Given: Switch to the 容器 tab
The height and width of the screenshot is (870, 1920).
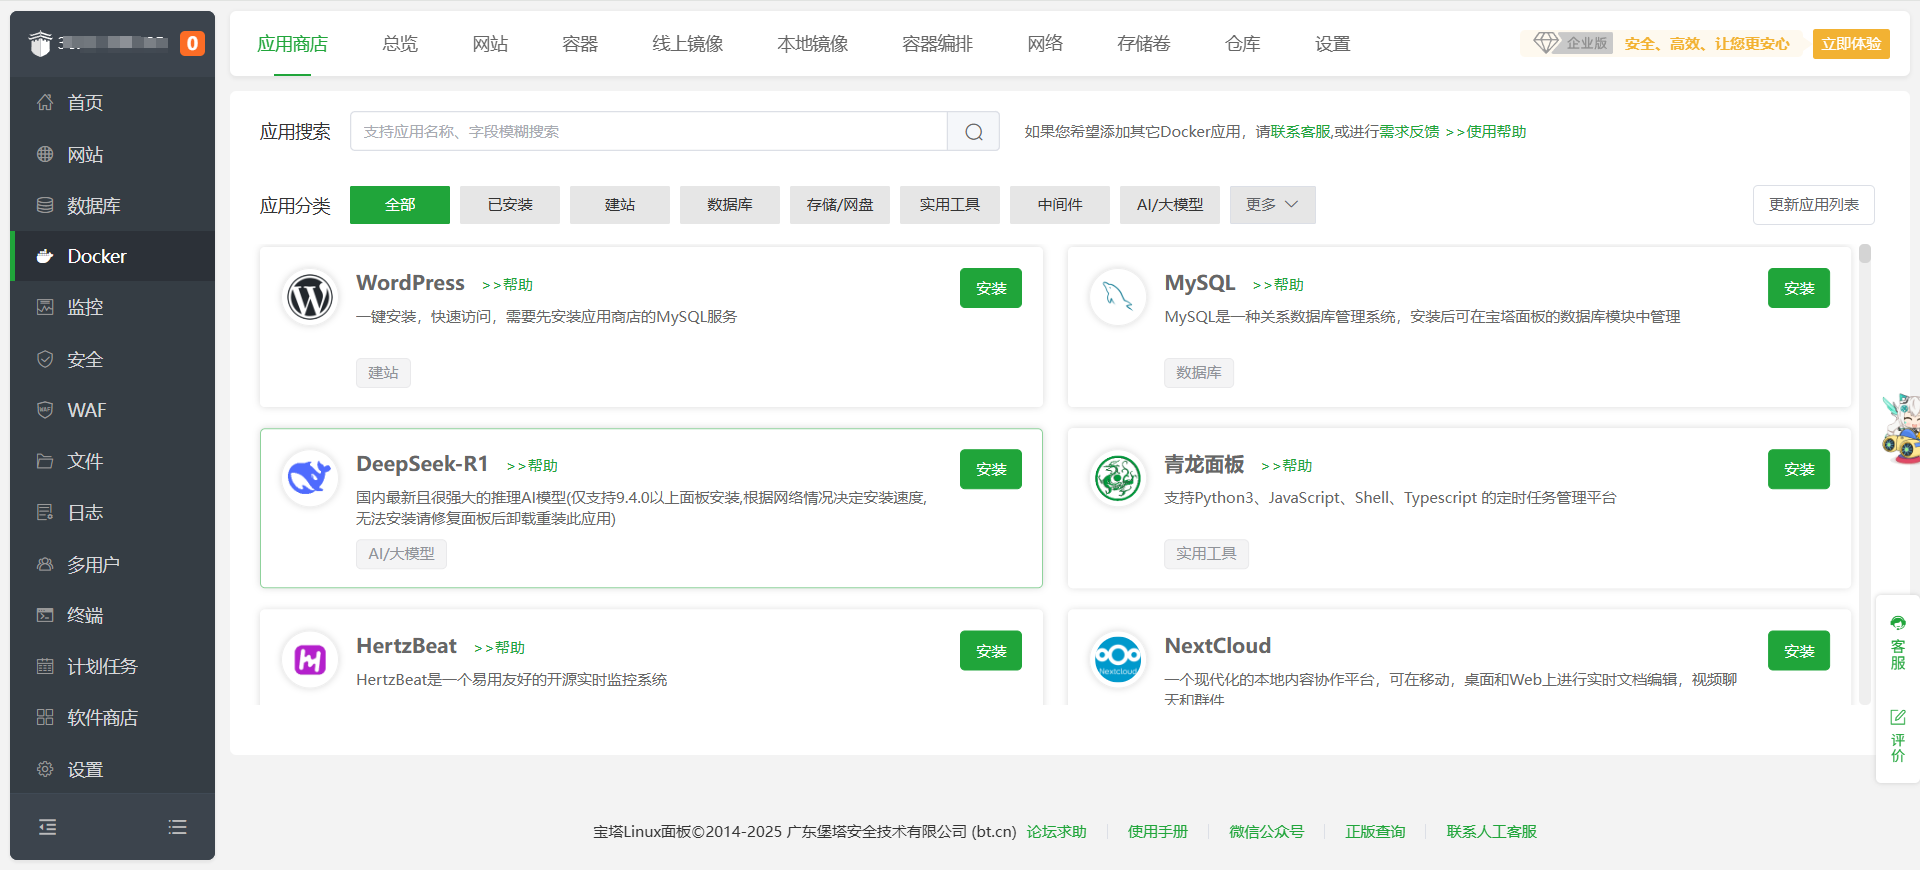Looking at the screenshot, I should tap(580, 44).
